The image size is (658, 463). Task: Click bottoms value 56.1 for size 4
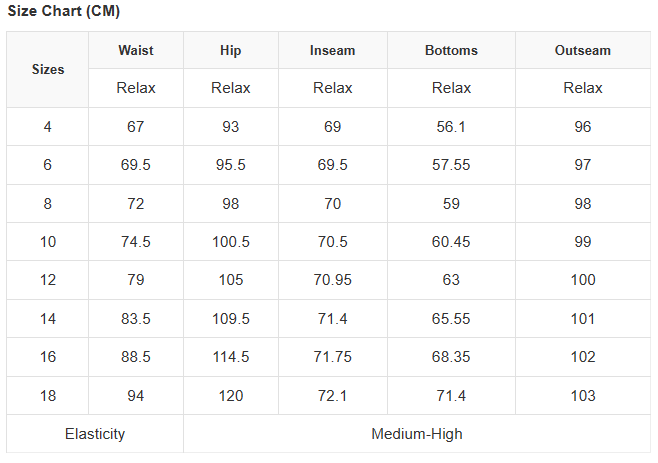point(451,127)
